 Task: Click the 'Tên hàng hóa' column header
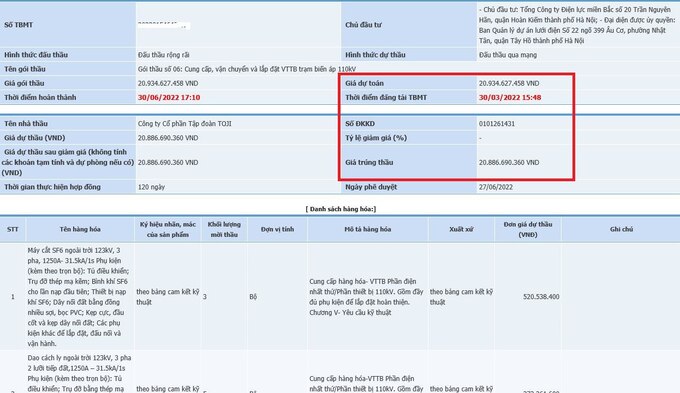coord(80,229)
